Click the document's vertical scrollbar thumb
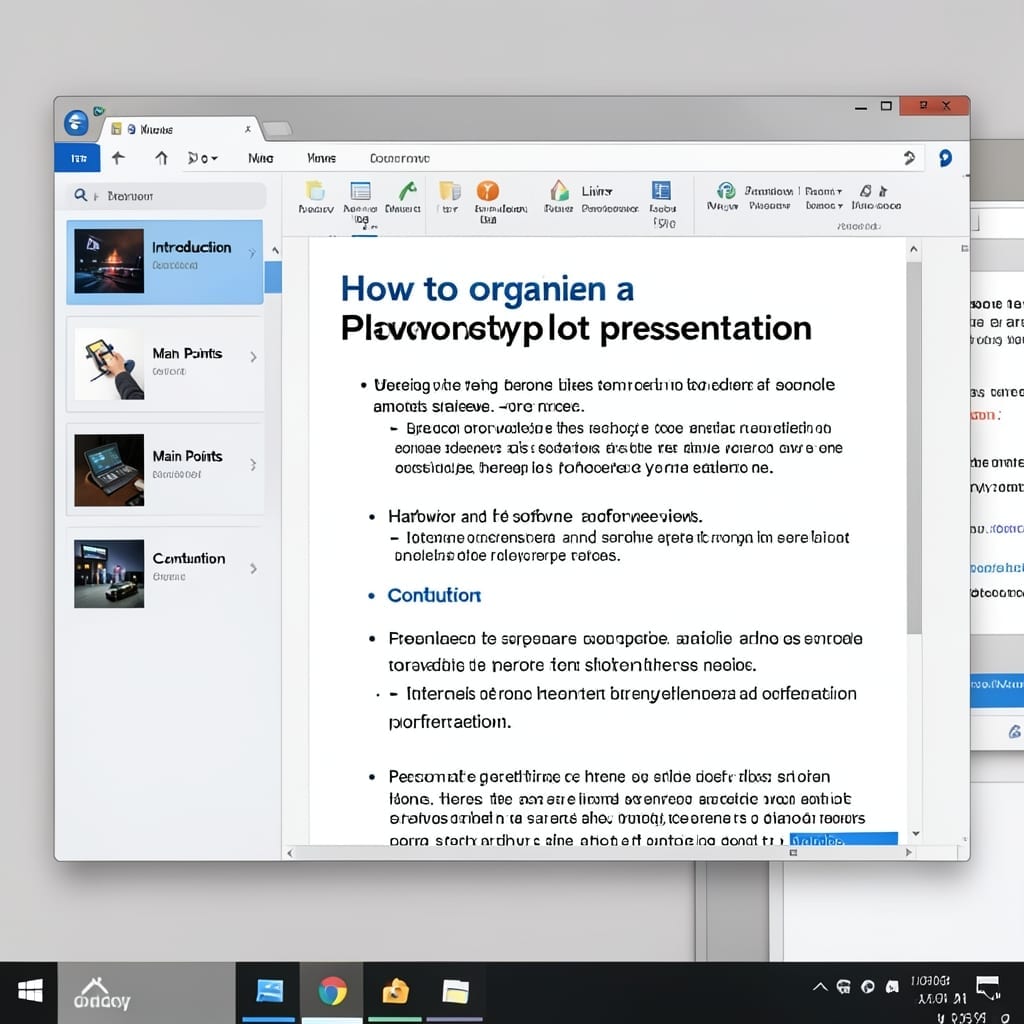Image resolution: width=1024 pixels, height=1024 pixels. tap(914, 447)
